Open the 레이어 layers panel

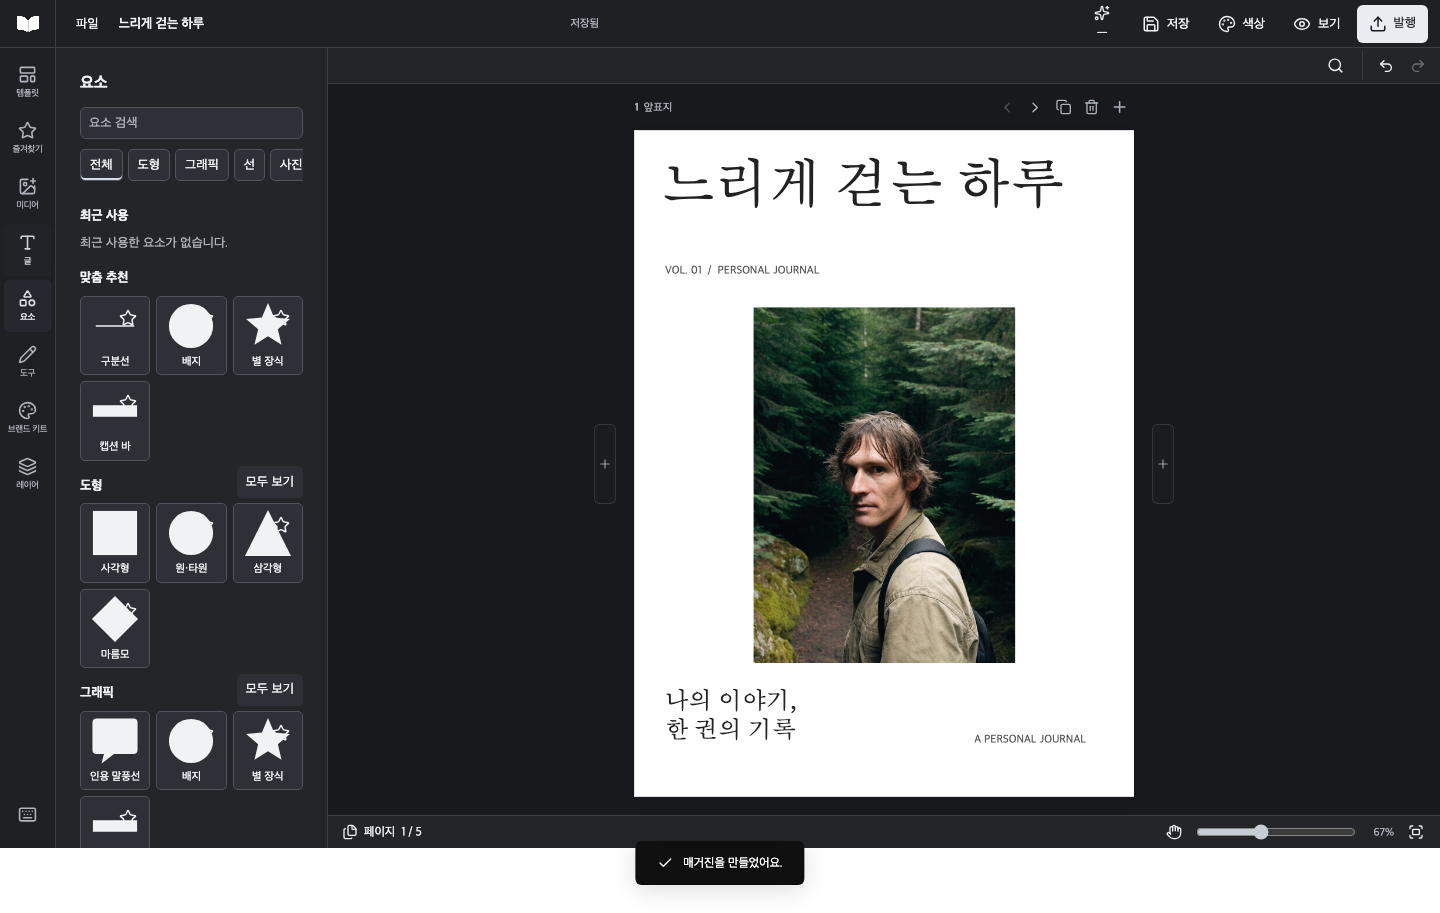pyautogui.click(x=27, y=474)
